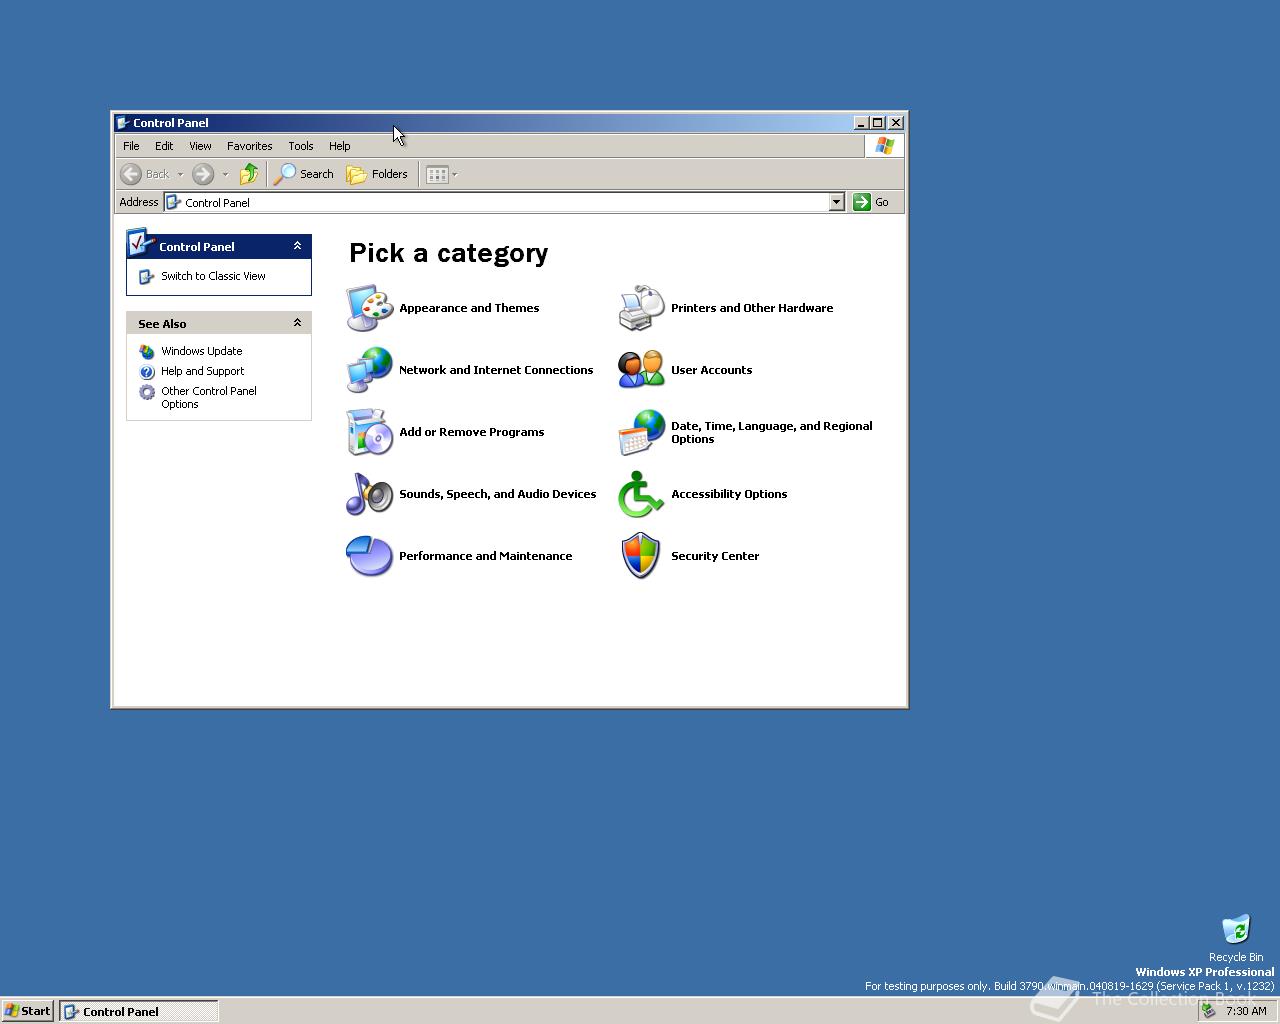Viewport: 1280px width, 1024px height.
Task: Click the Start button
Action: (x=28, y=1011)
